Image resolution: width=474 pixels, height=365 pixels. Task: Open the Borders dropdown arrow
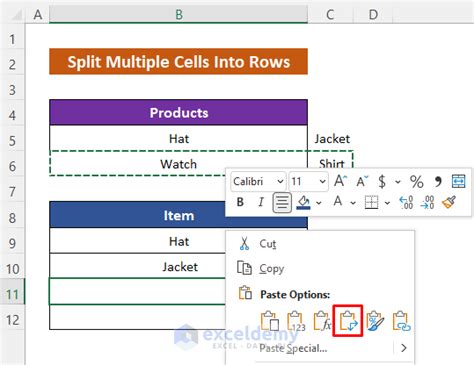pos(387,203)
